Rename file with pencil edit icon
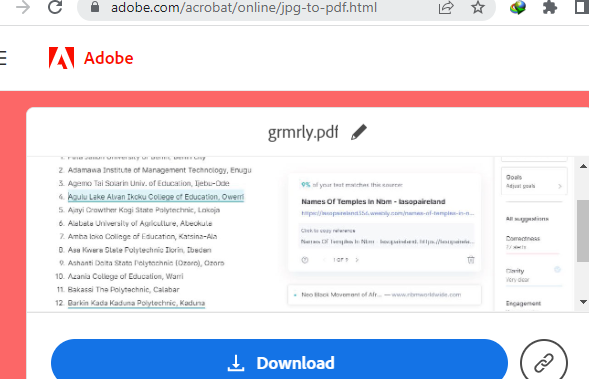The image size is (589, 379). point(359,132)
